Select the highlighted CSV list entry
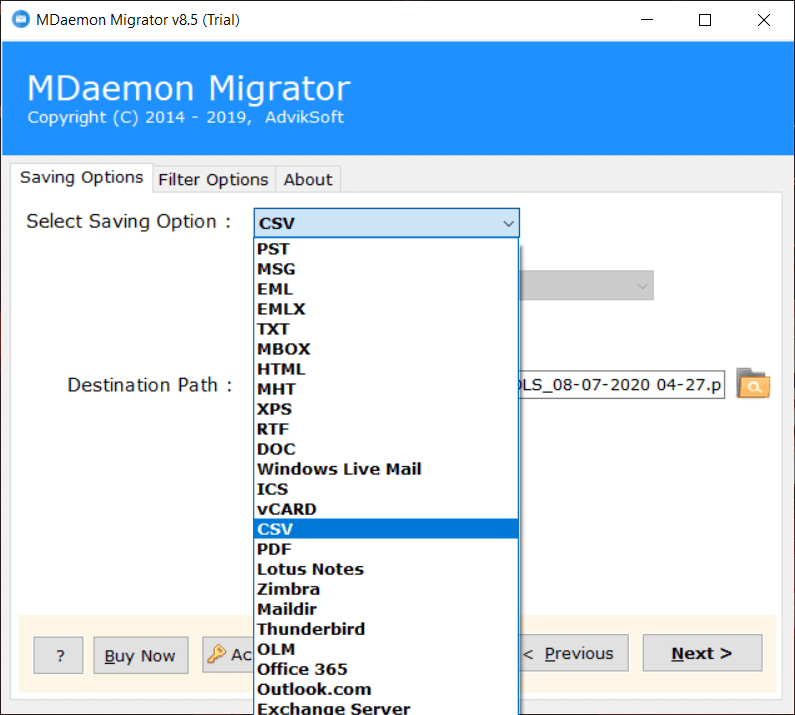Image resolution: width=795 pixels, height=715 pixels. [x=386, y=529]
